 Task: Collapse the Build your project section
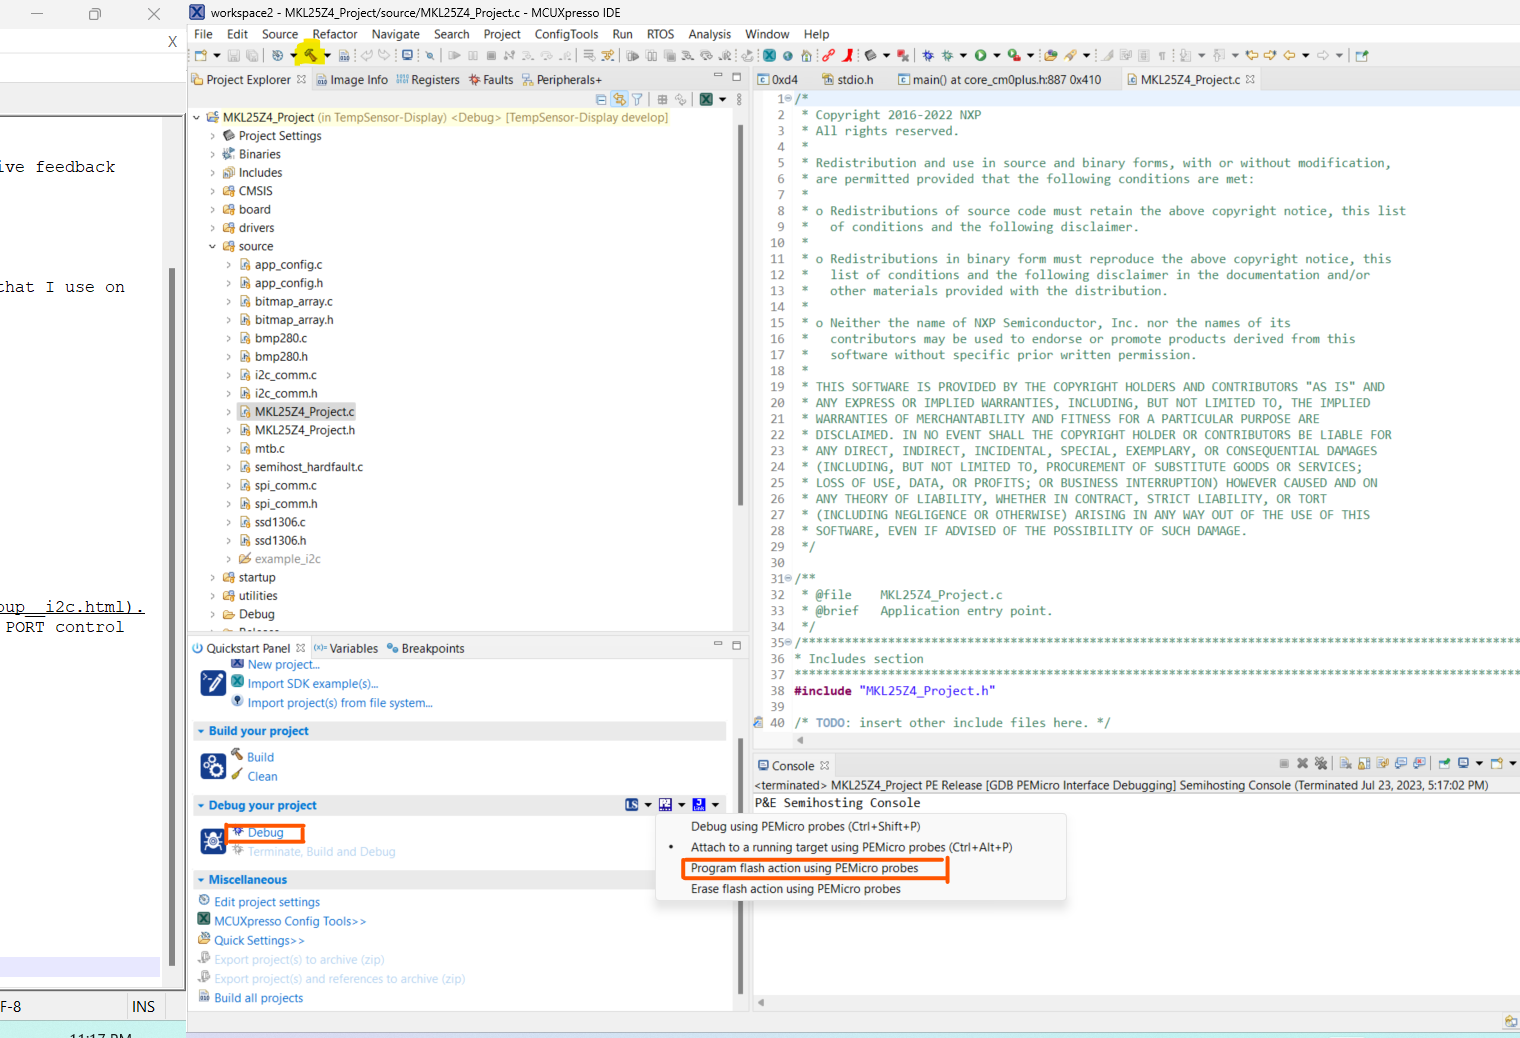(201, 731)
